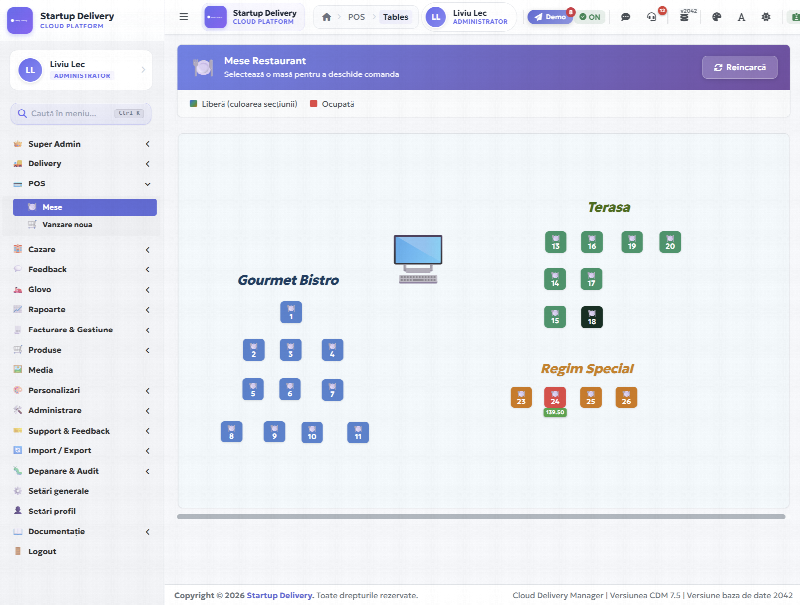This screenshot has width=800, height=605.
Task: Open the headset support icon
Action: pos(652,17)
